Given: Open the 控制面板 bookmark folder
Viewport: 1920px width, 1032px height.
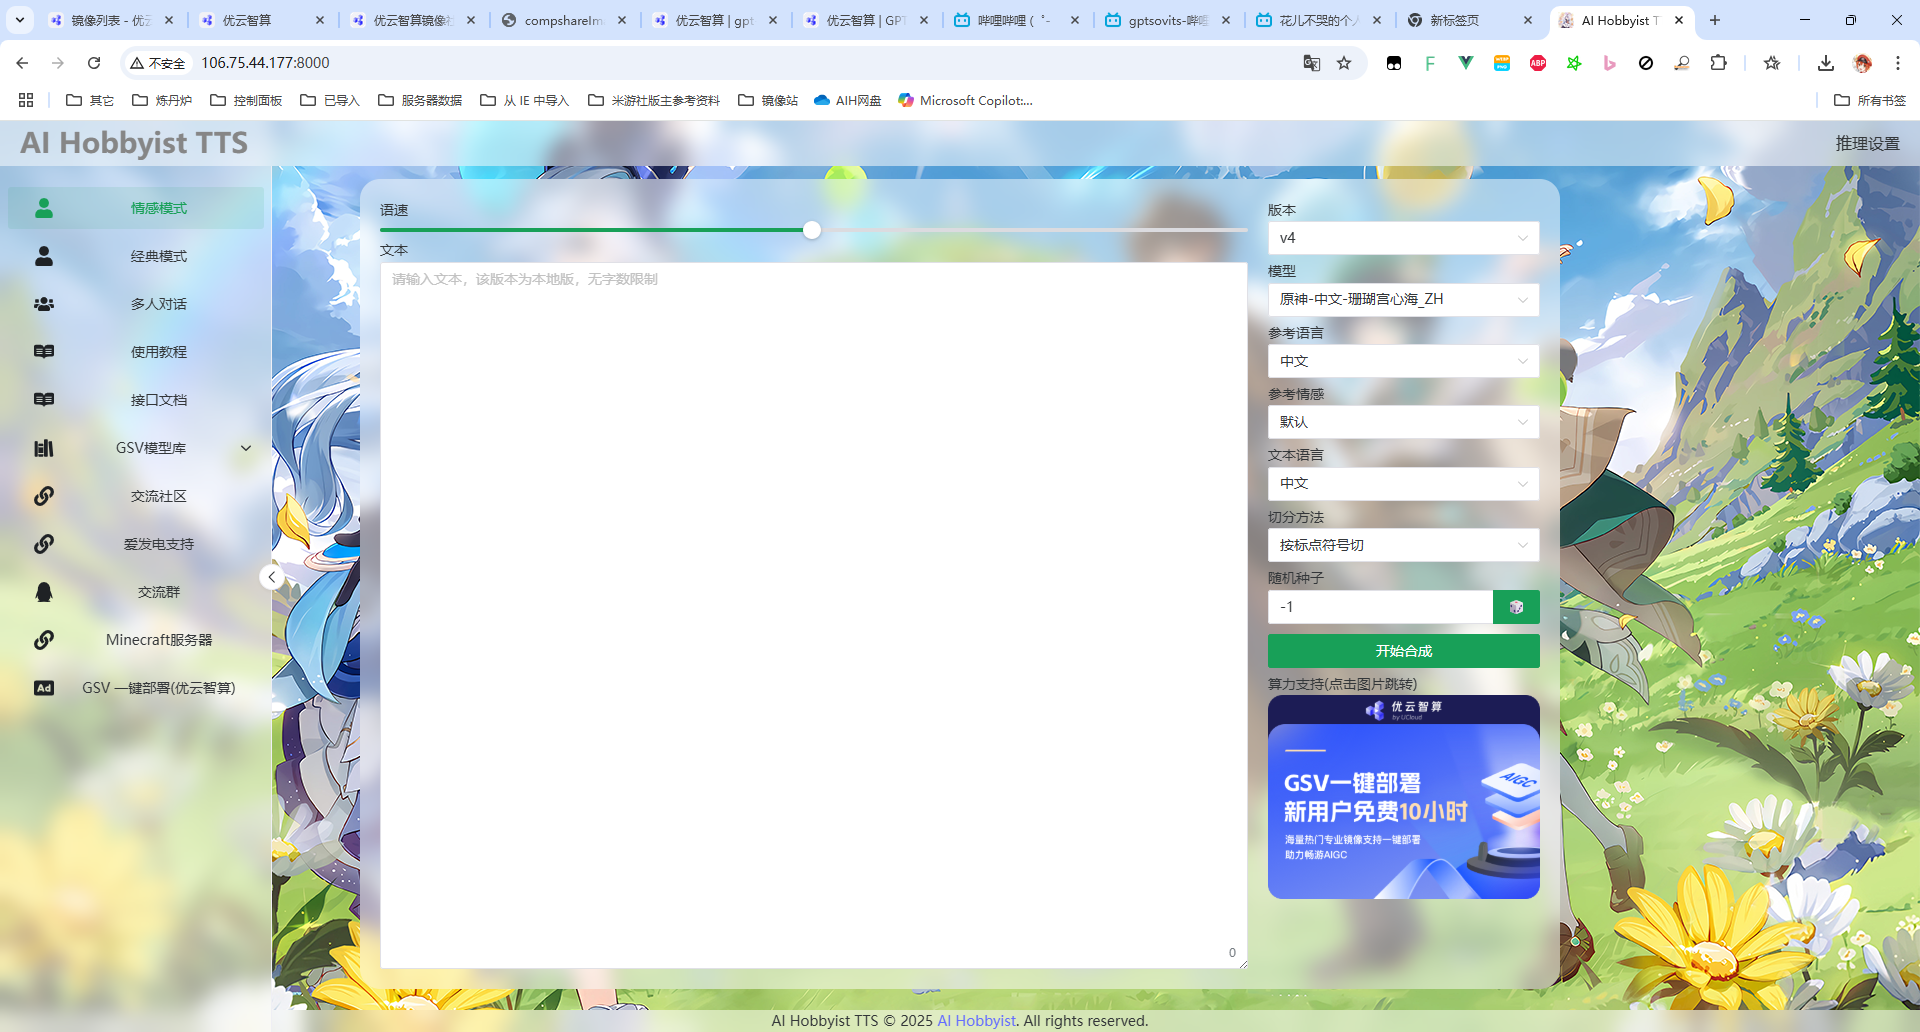Looking at the screenshot, I should 246,100.
